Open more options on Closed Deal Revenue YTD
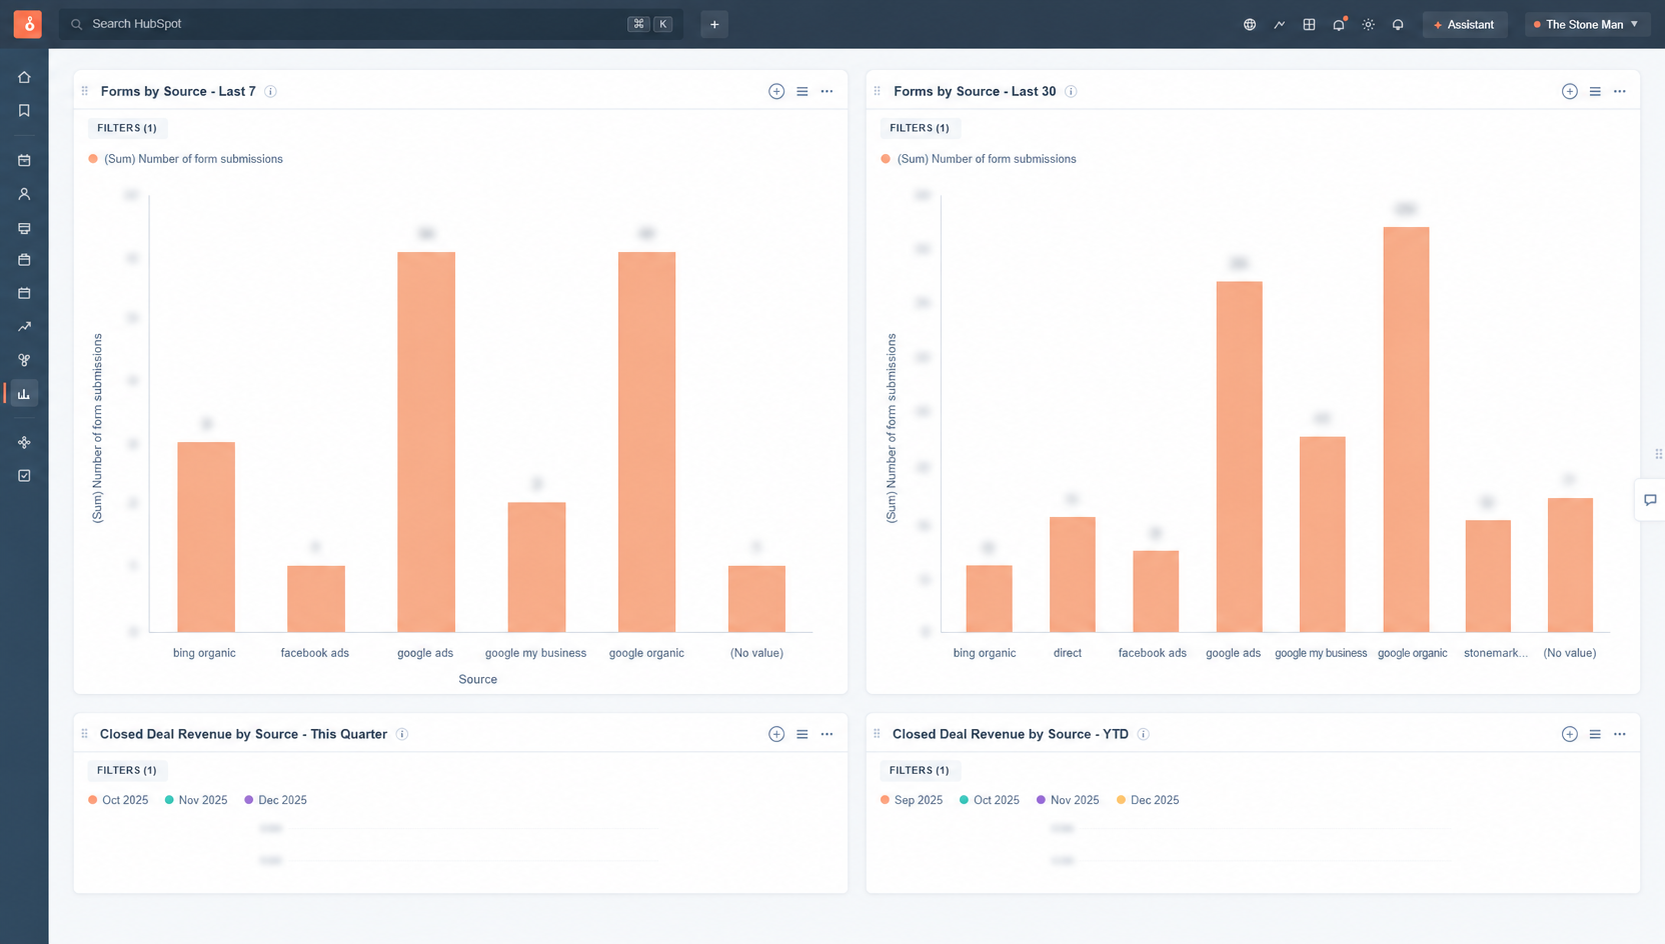 pyautogui.click(x=1620, y=734)
